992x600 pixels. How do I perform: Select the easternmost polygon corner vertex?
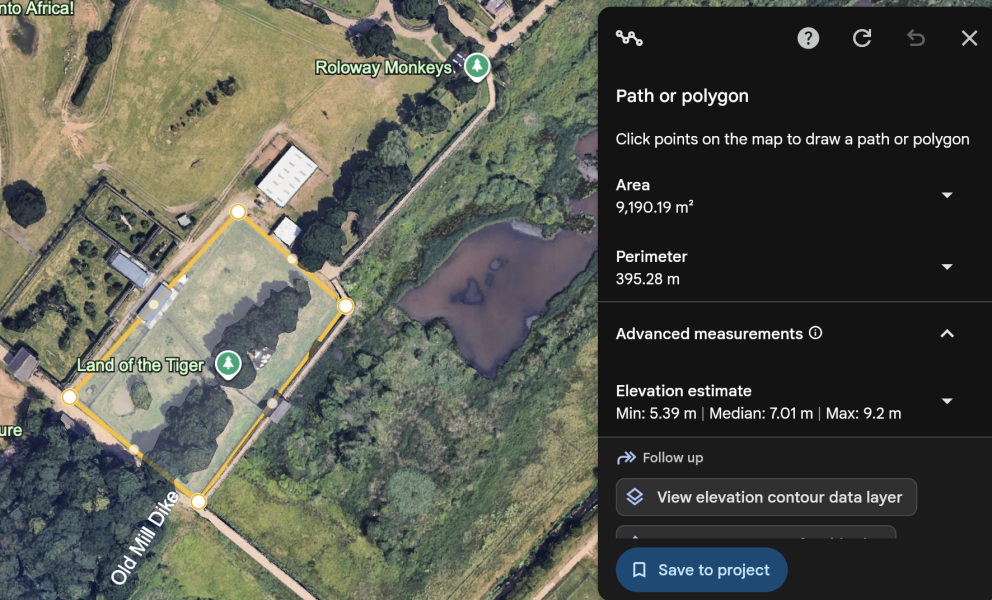(345, 306)
